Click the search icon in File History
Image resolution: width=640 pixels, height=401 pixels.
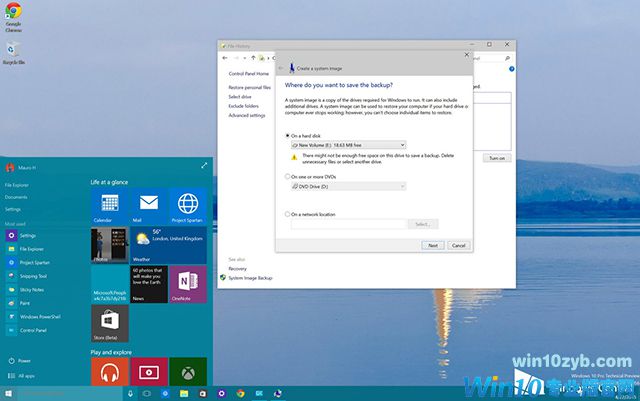click(507, 58)
